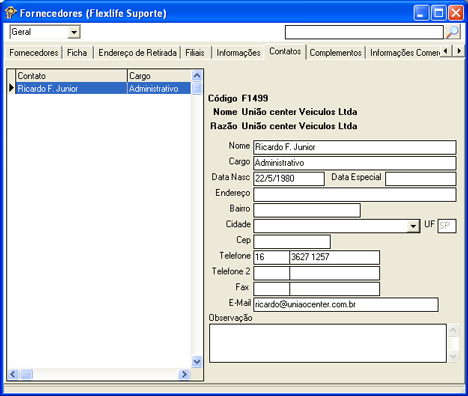Click the Cargo column header
Viewport: 468px width, 396px height.
(159, 76)
